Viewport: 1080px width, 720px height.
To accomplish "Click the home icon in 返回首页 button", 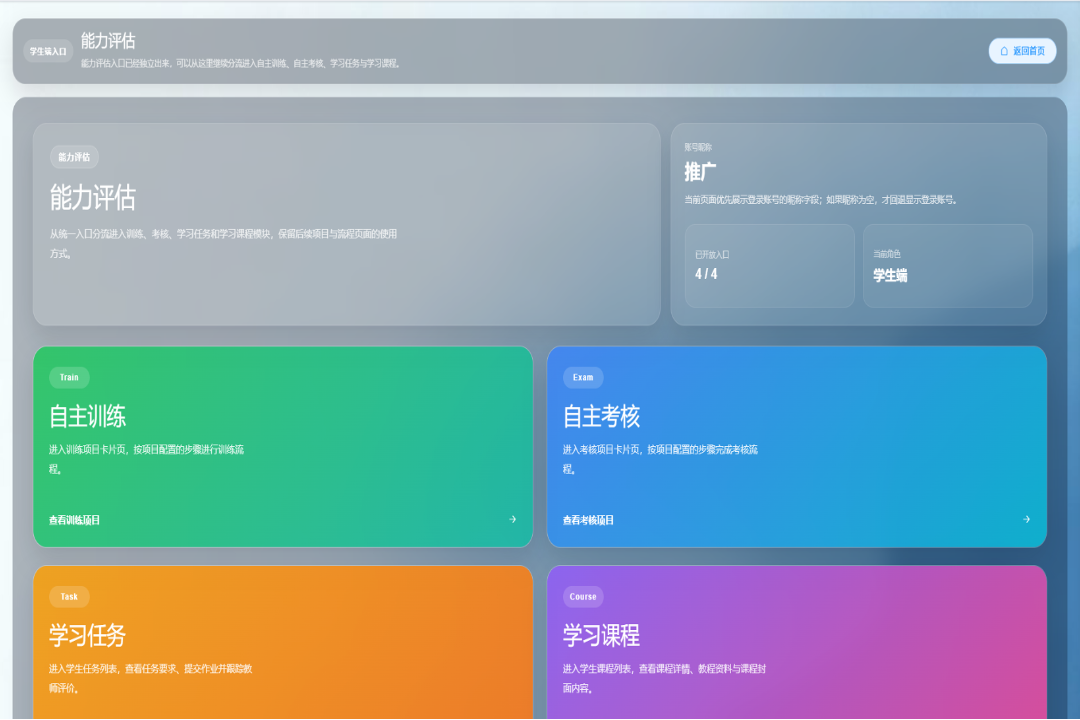I will coord(1004,51).
